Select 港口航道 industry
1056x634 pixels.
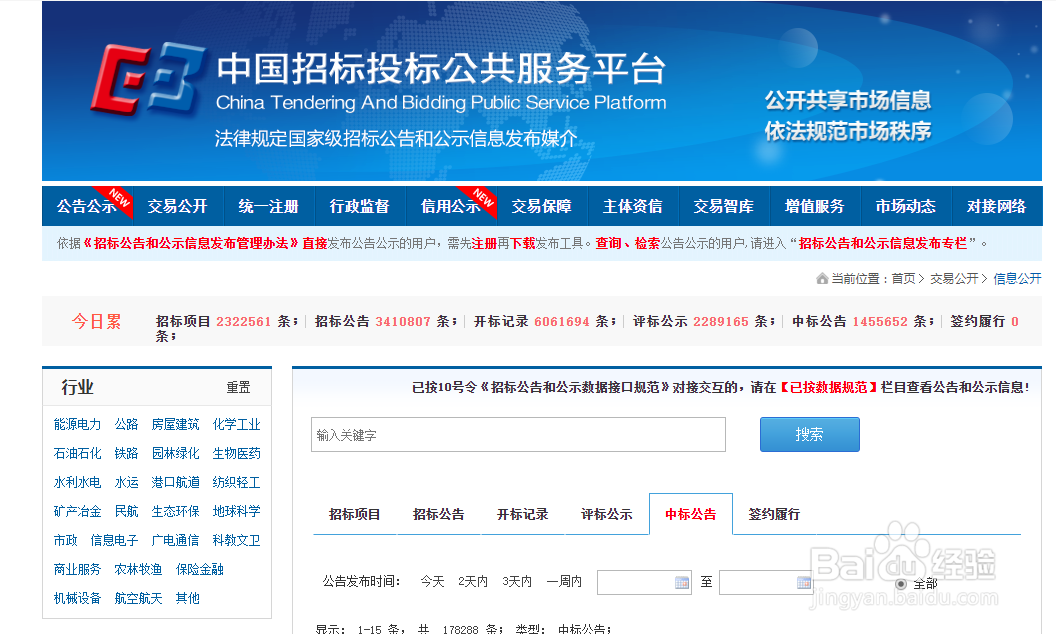tap(176, 482)
